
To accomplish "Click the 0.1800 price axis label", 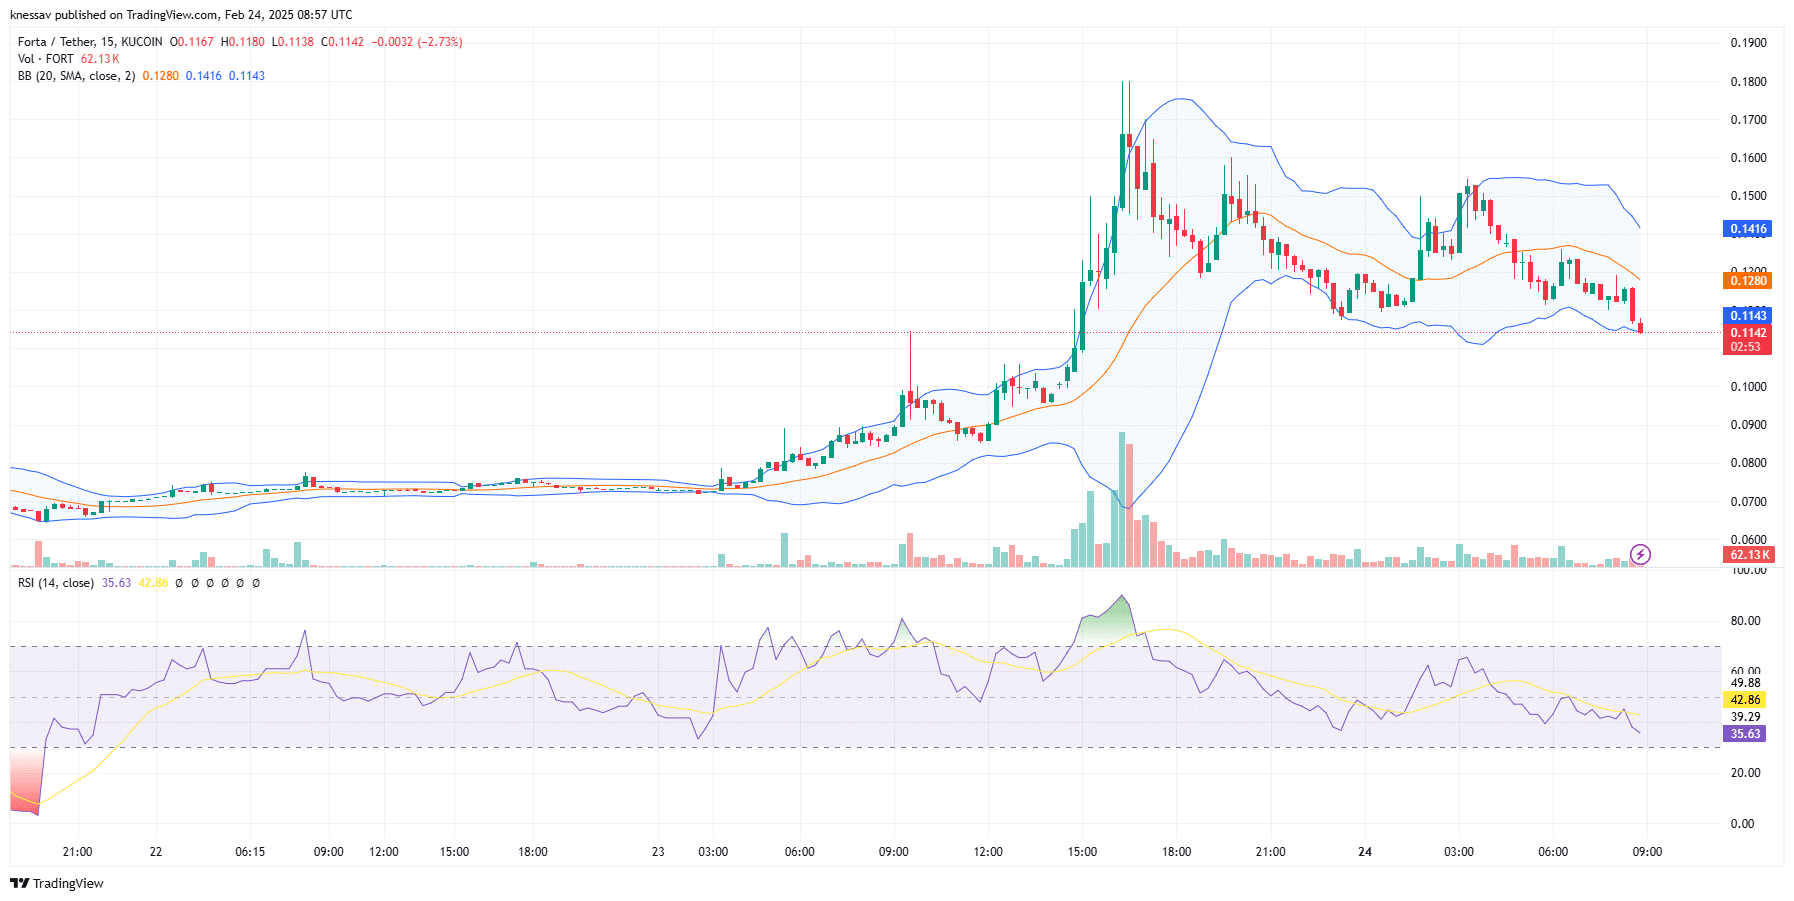I will pos(1749,82).
